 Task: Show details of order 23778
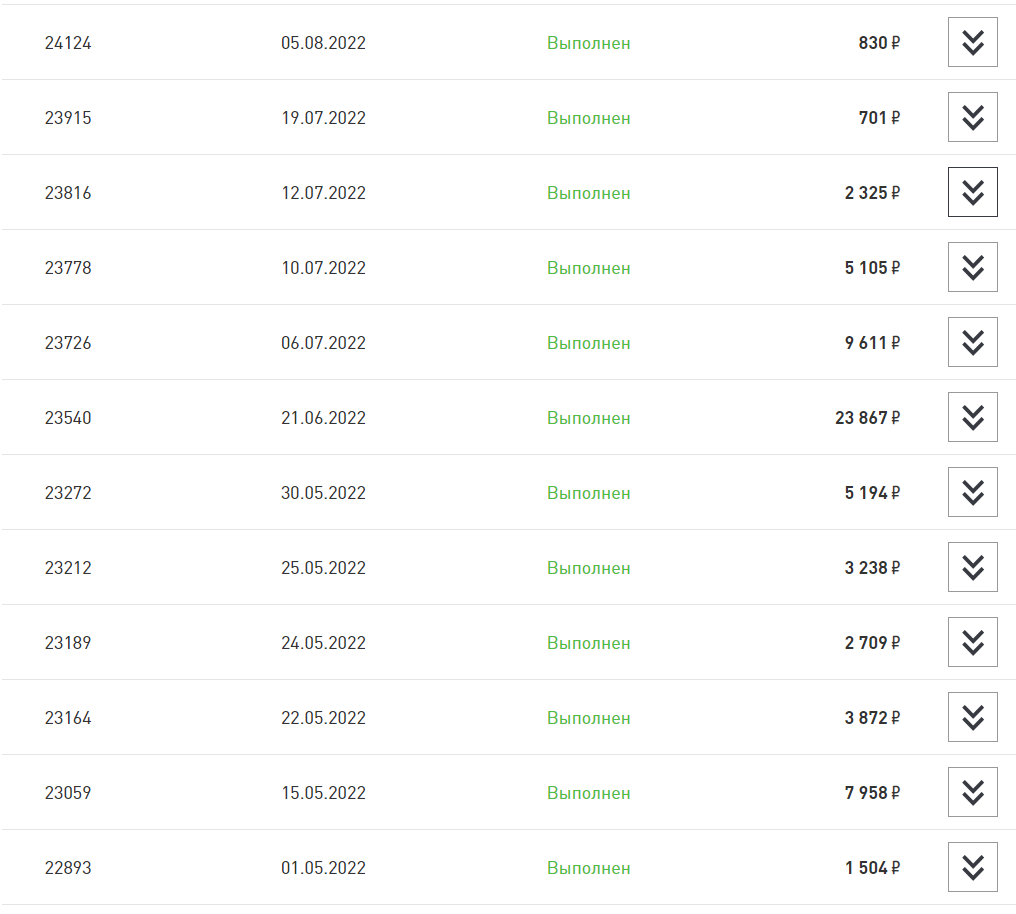coord(972,268)
